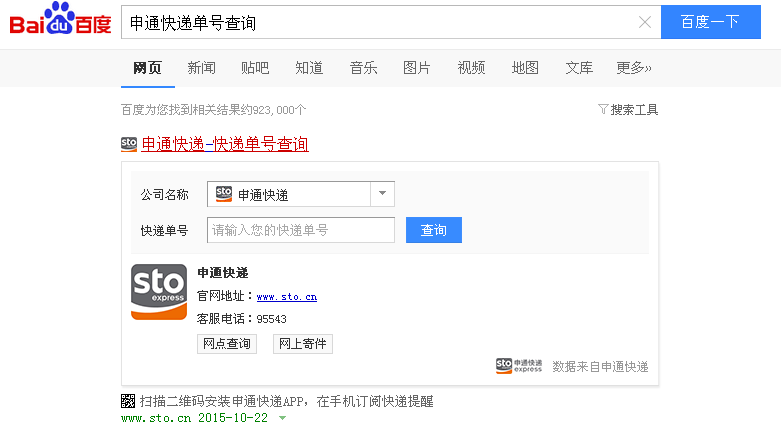Expand the green arrow after 2015-10-22

tap(282, 418)
